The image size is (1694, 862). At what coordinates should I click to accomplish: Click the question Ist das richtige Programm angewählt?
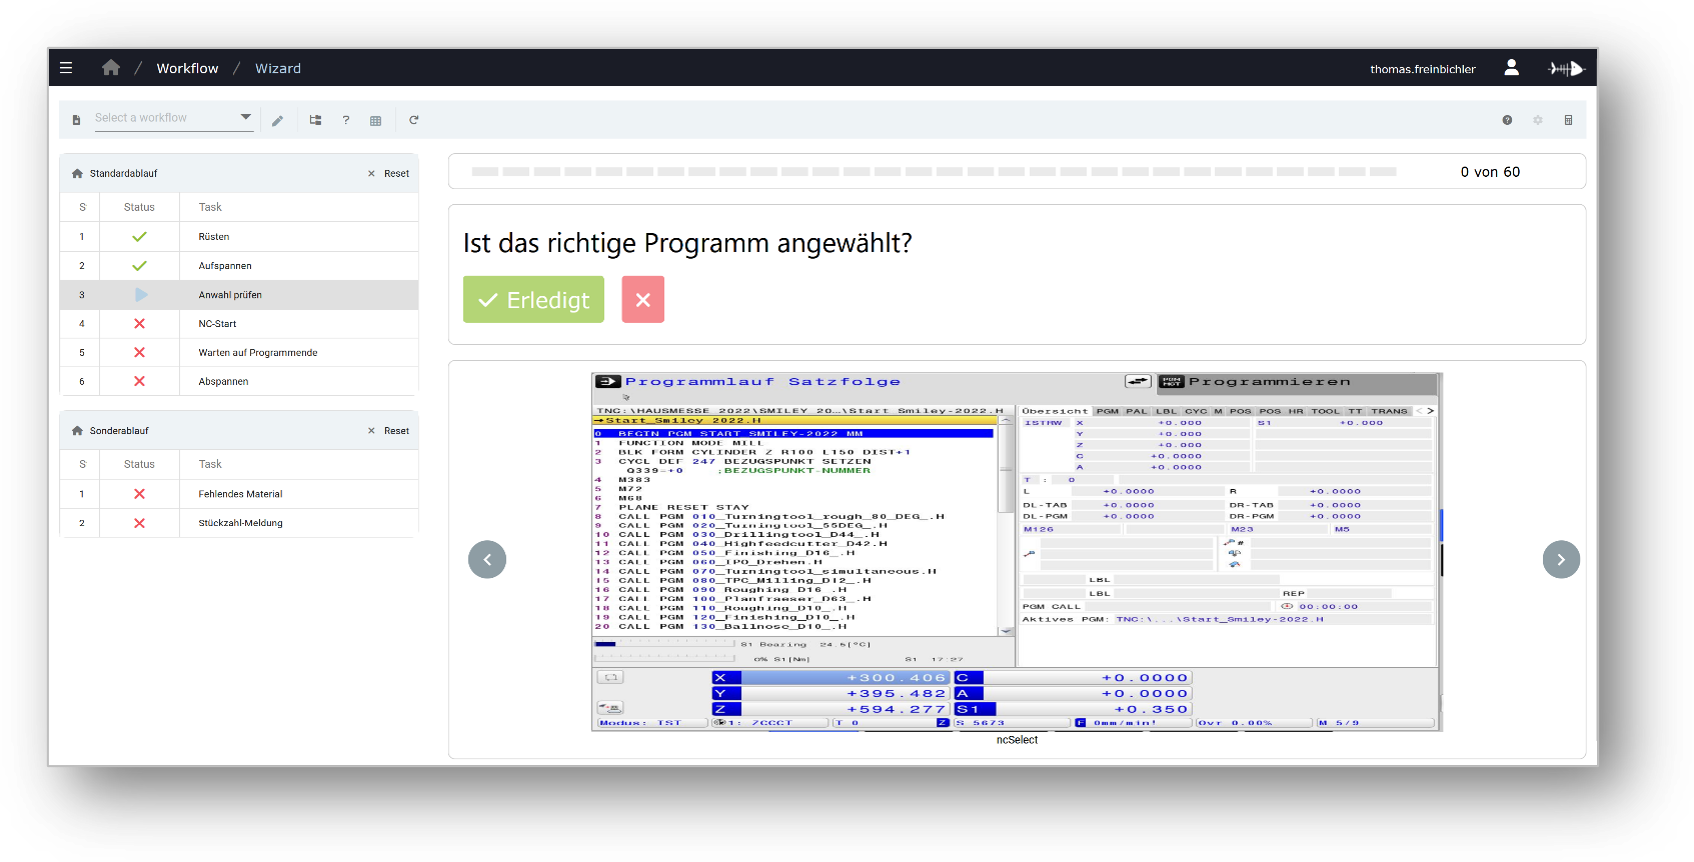pyautogui.click(x=687, y=243)
